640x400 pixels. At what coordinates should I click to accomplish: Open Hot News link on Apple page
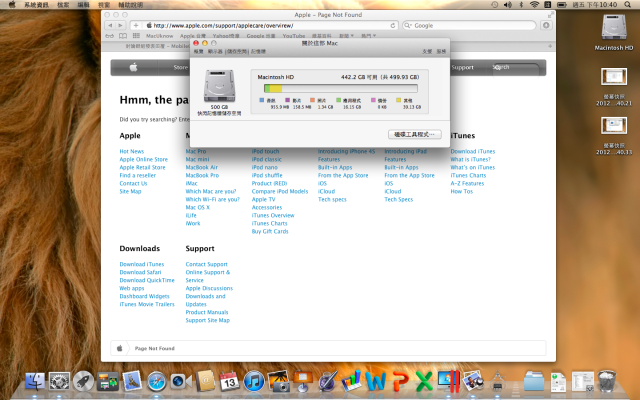[131, 151]
